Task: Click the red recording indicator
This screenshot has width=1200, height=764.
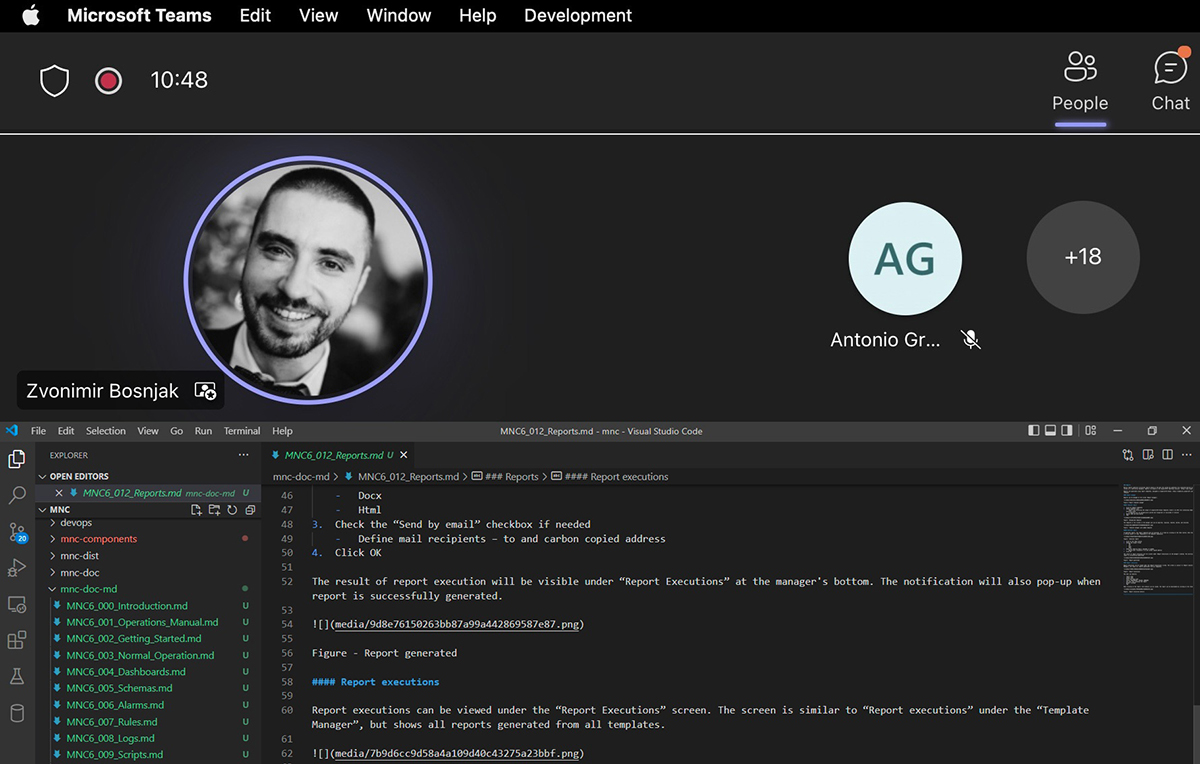Action: click(108, 81)
